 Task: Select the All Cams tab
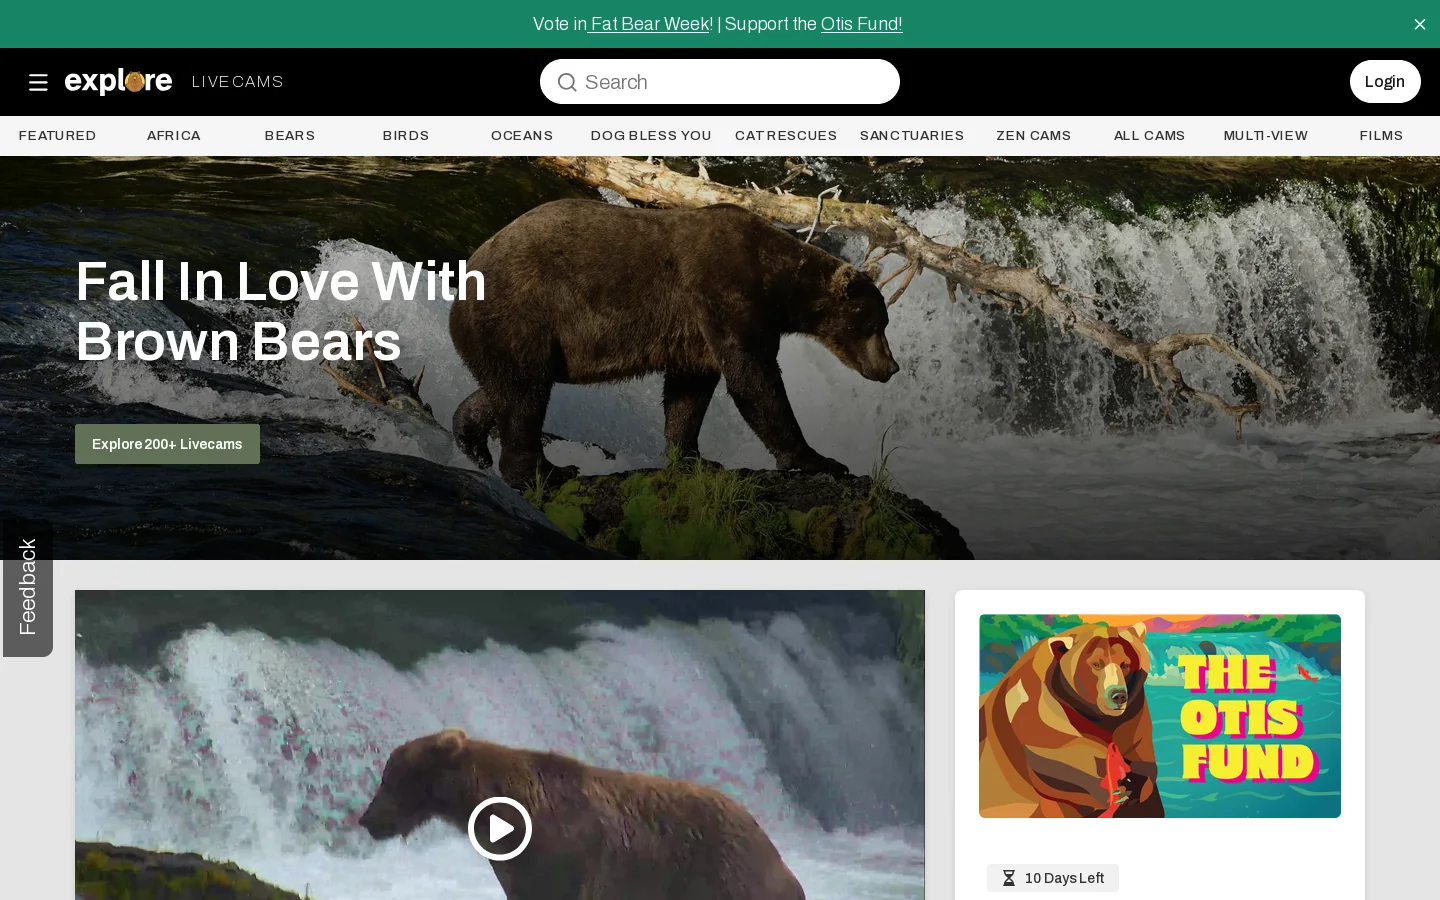point(1150,136)
